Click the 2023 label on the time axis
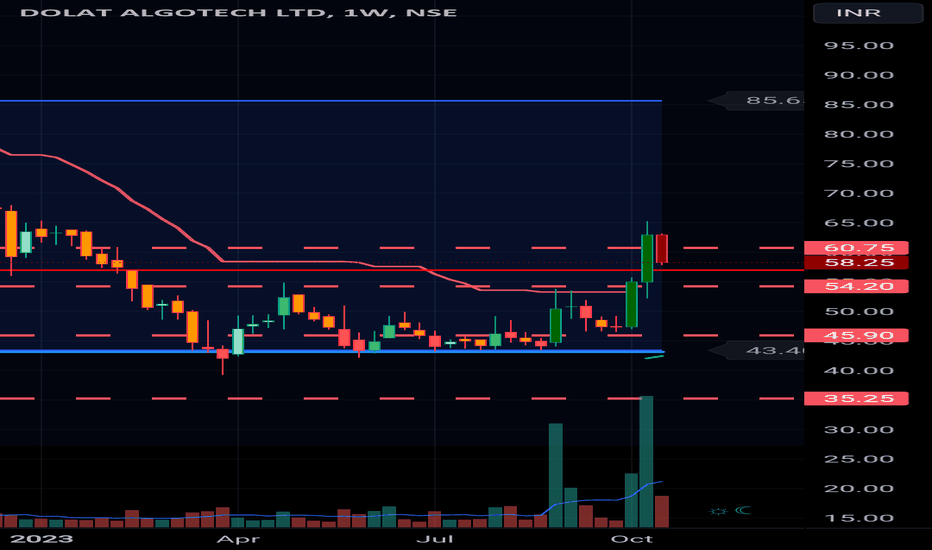This screenshot has width=932, height=550. pos(42,539)
